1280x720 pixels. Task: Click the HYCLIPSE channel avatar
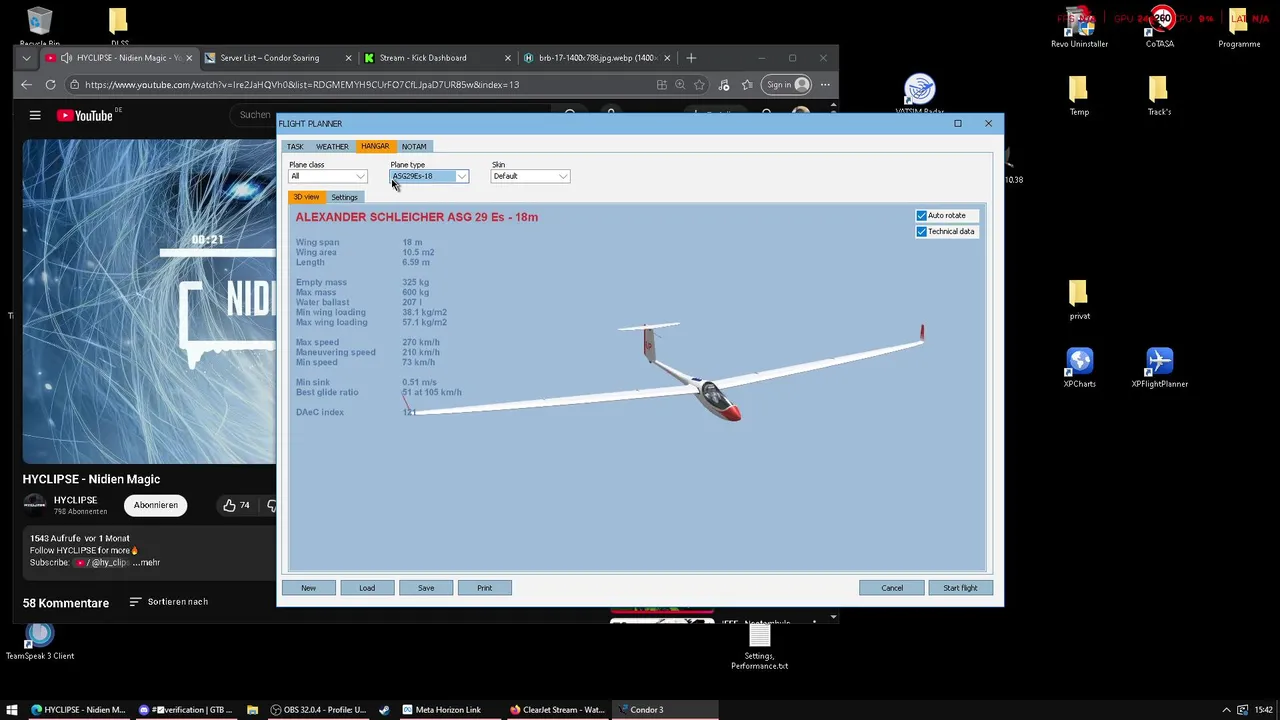35,504
